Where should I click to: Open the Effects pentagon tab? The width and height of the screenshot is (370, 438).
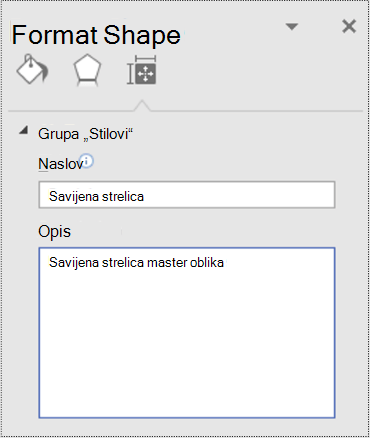point(87,70)
